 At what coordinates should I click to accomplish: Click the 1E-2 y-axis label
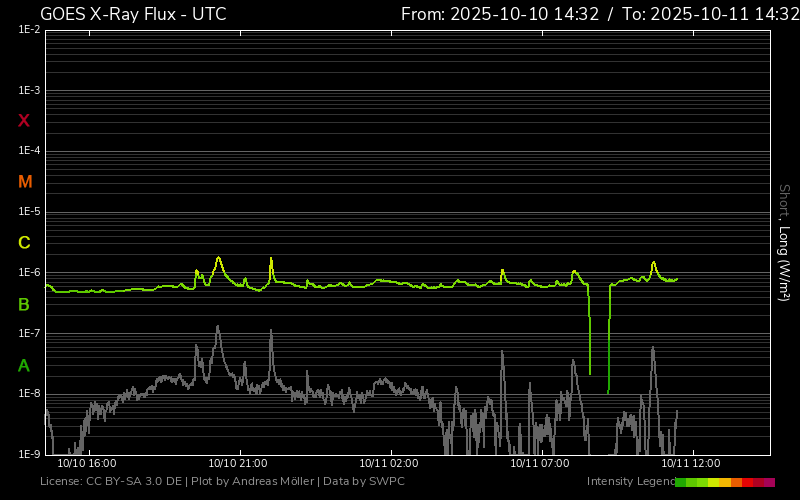[29, 30]
